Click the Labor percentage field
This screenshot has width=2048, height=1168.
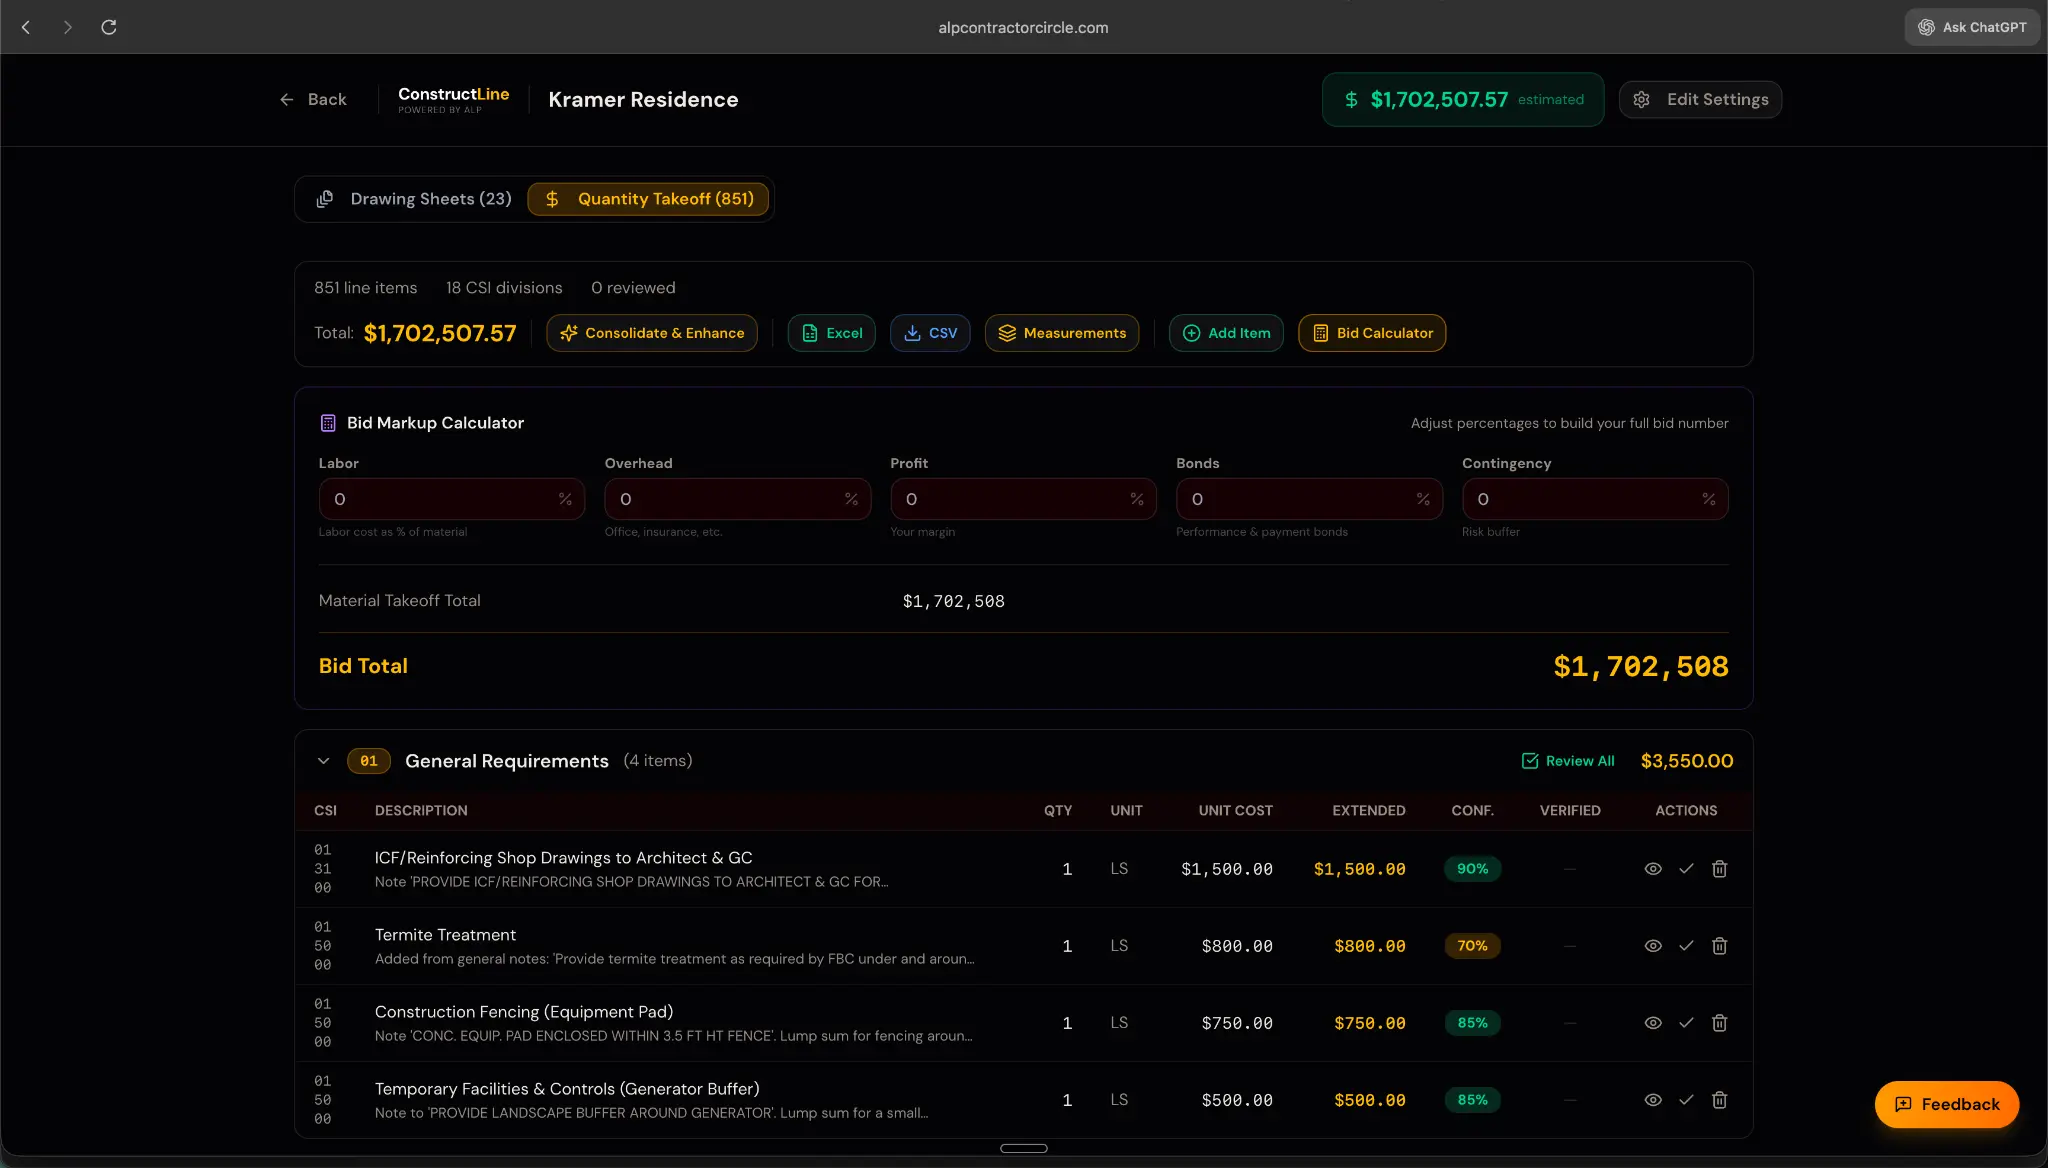pos(451,499)
